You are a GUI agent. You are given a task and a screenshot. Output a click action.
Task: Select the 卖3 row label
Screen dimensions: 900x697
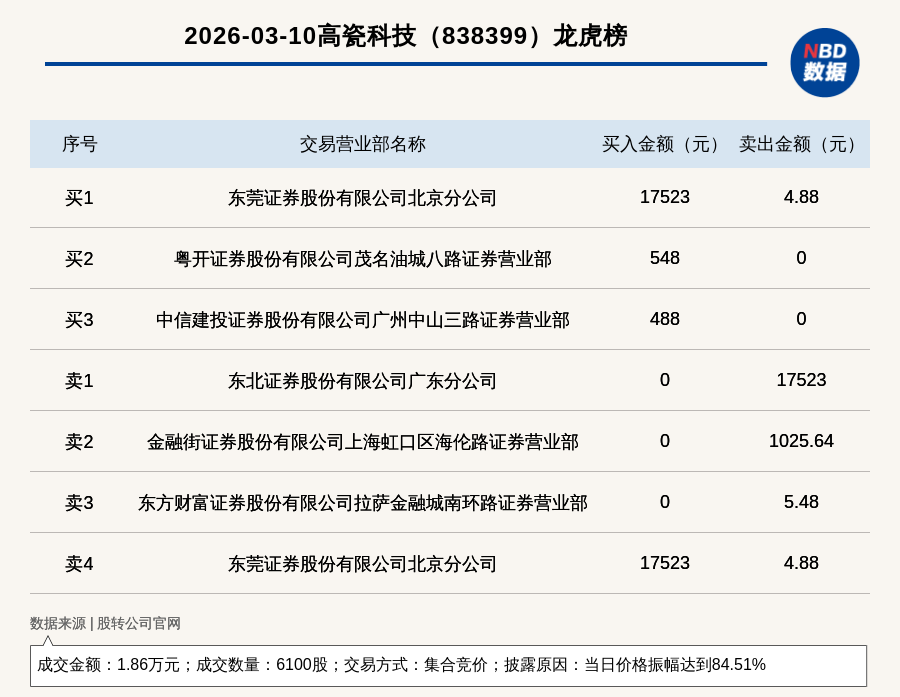pyautogui.click(x=79, y=503)
